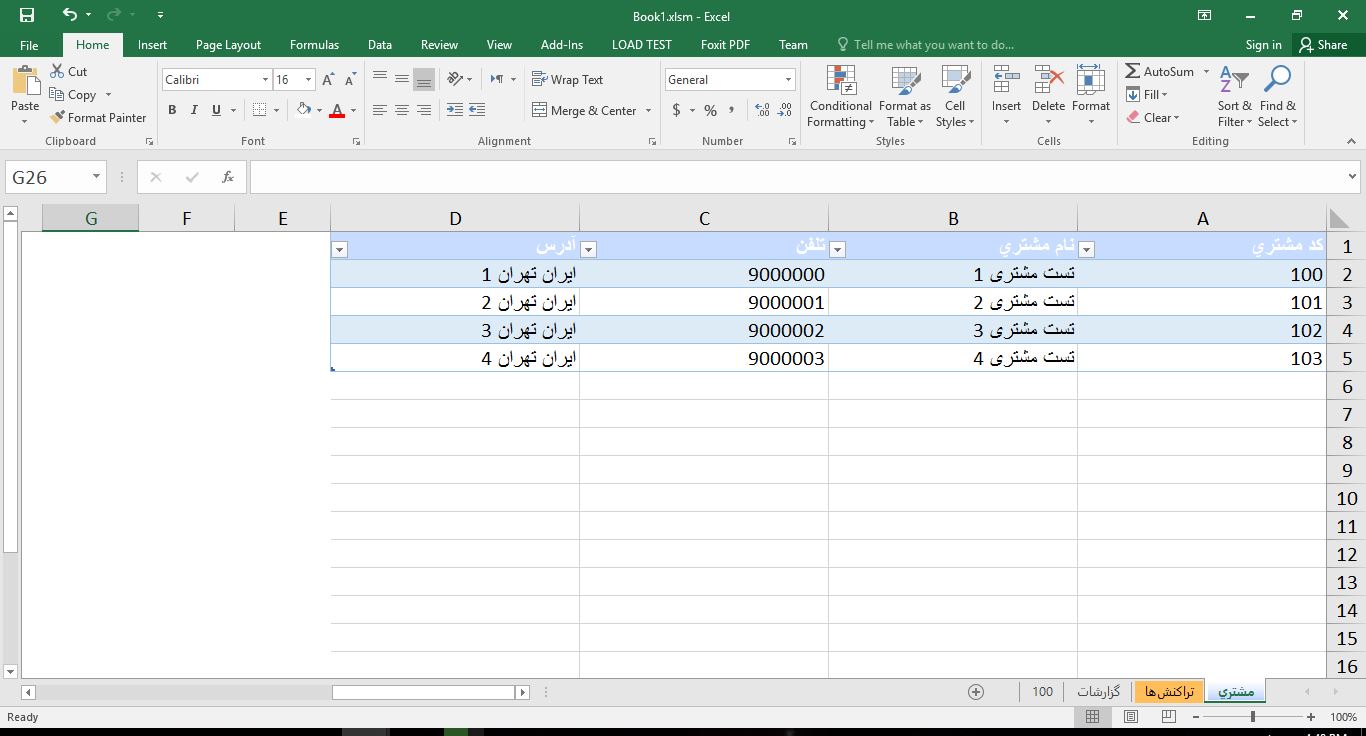This screenshot has height=736, width=1366.
Task: Switch to the Formulas ribbon tab
Action: [x=314, y=45]
